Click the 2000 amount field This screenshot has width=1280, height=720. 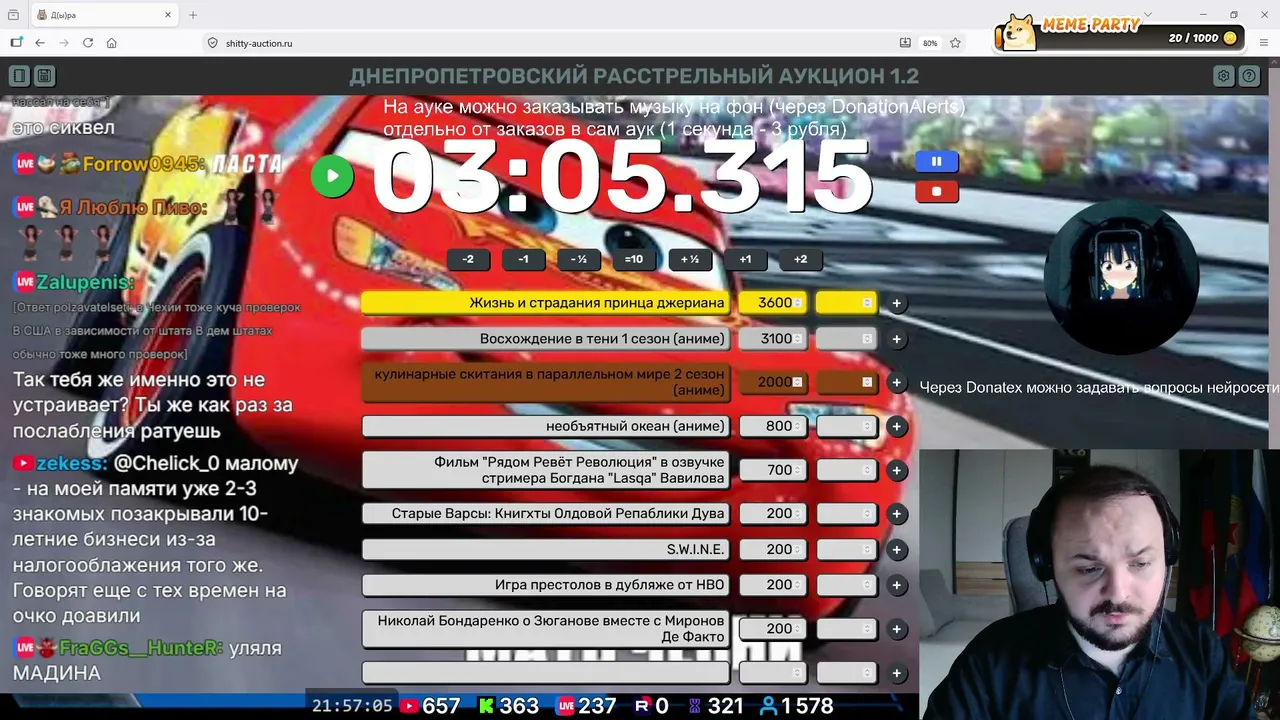coord(772,382)
